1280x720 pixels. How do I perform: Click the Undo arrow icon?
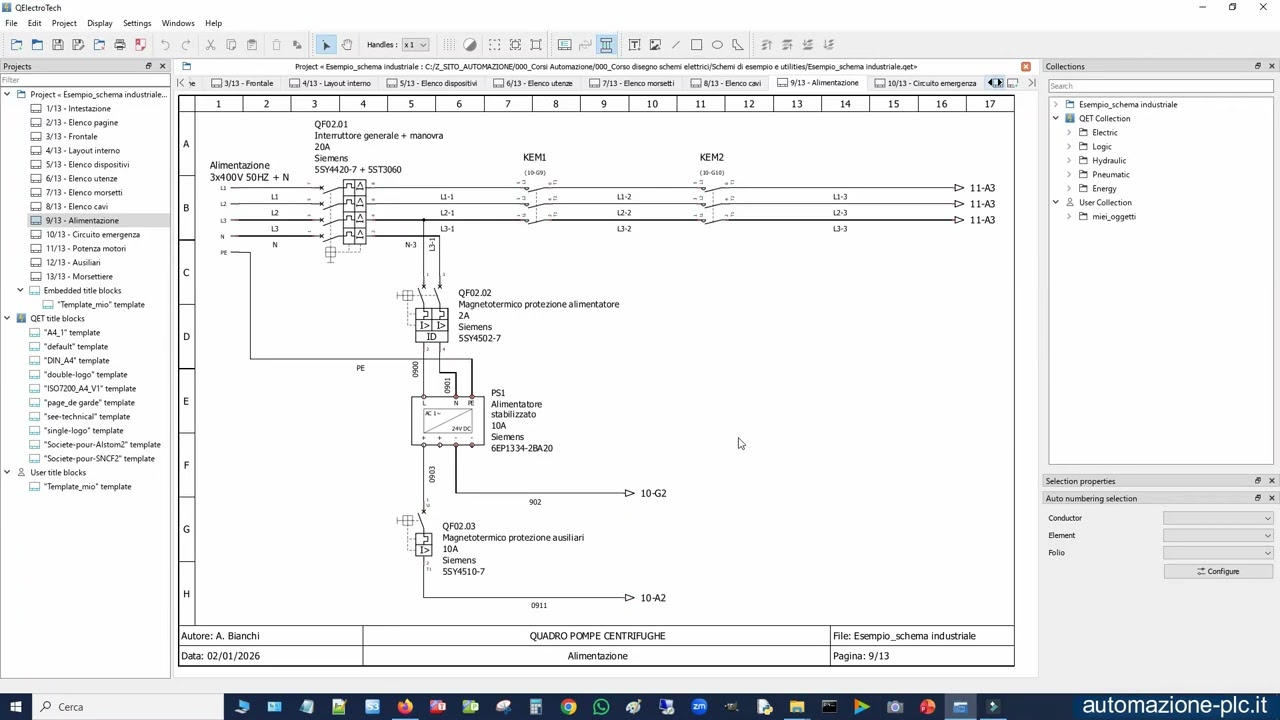point(165,44)
